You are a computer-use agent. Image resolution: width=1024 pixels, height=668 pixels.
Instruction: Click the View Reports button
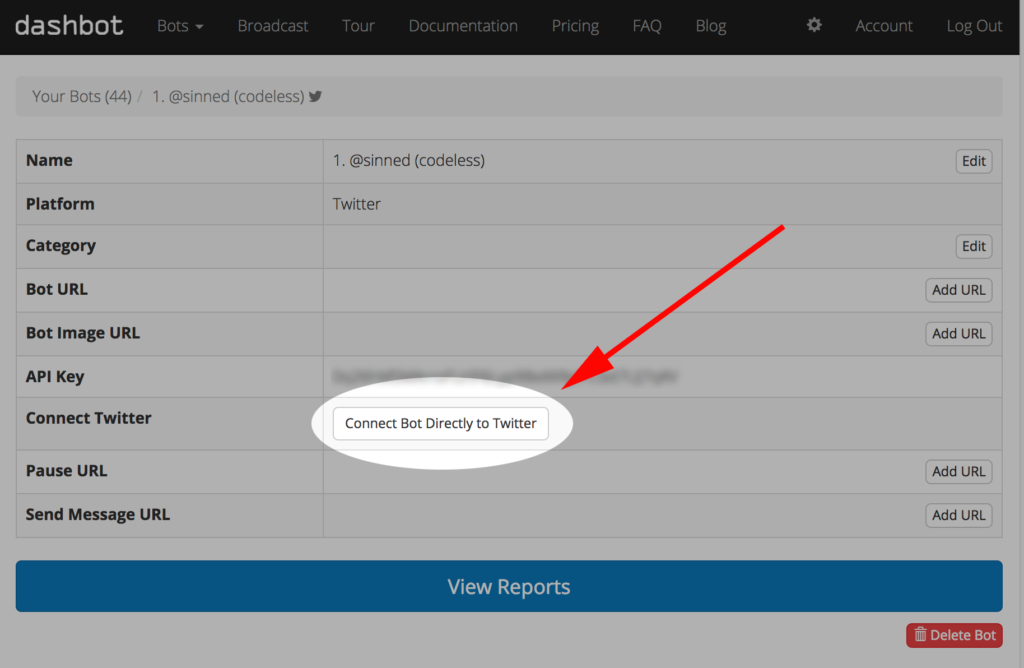pyautogui.click(x=509, y=586)
